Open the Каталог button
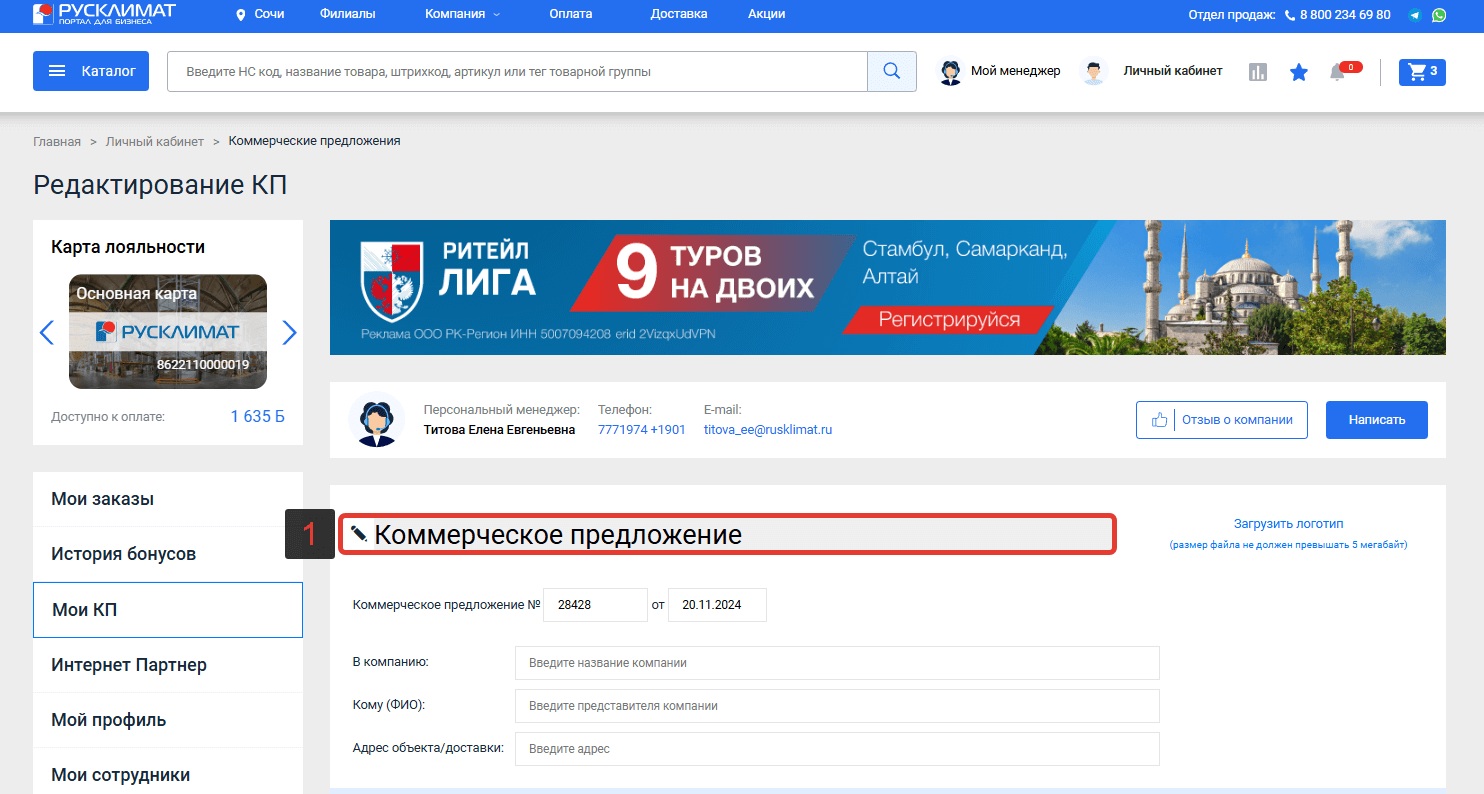The height and width of the screenshot is (794, 1484). [91, 71]
